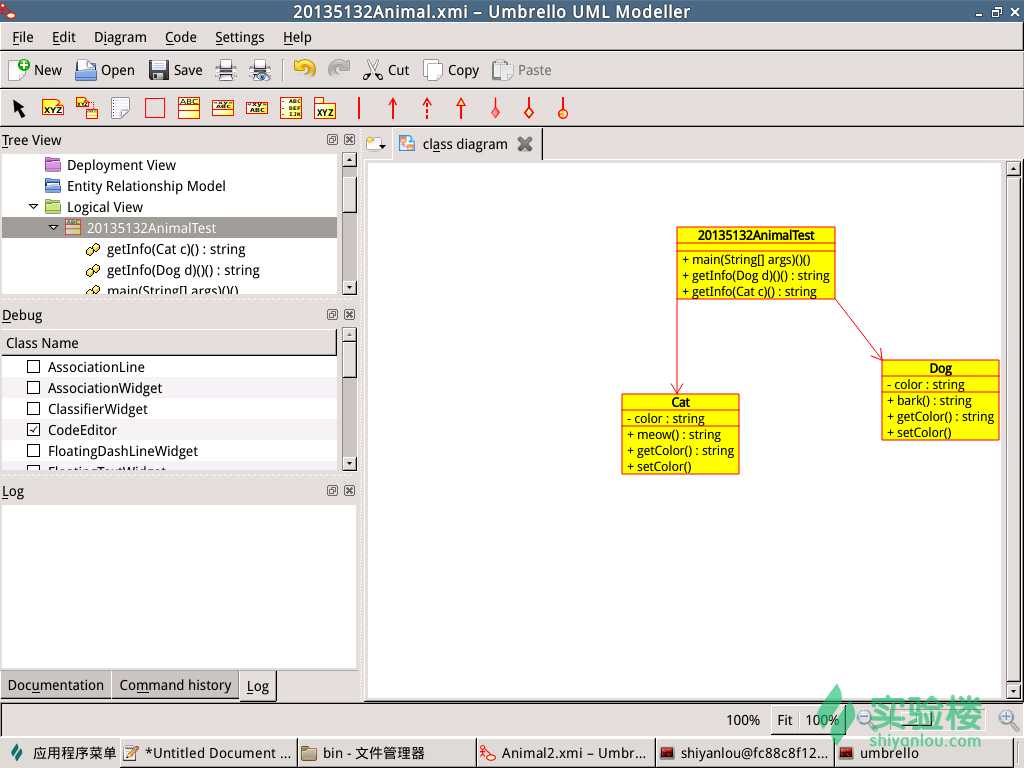1024x768 pixels.
Task: Select the Dog class box in diagram
Action: pyautogui.click(x=940, y=400)
